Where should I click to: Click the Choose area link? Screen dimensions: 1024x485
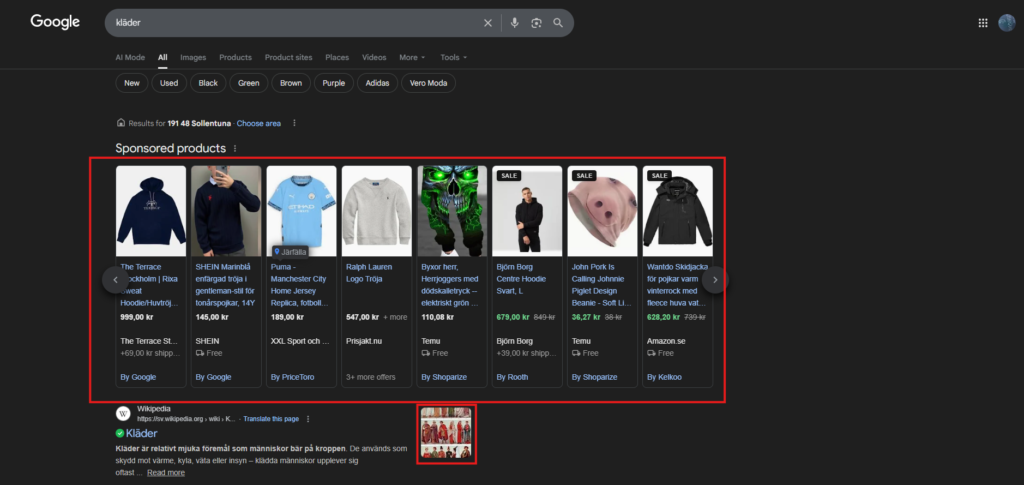pos(258,123)
